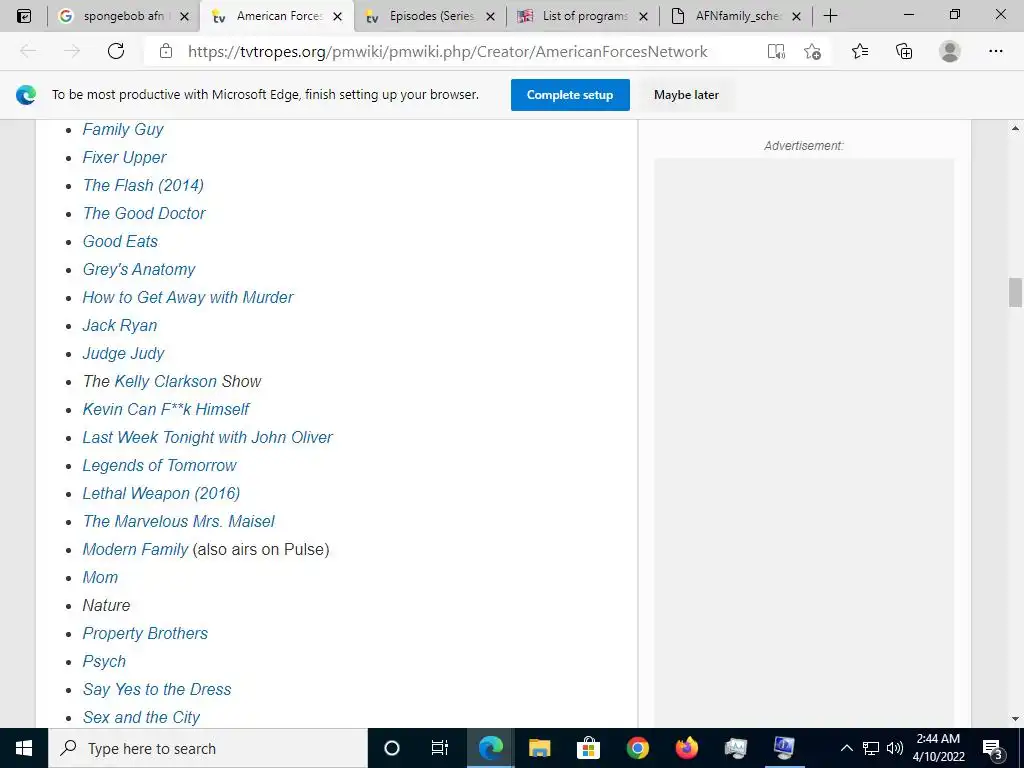Image resolution: width=1024 pixels, height=768 pixels.
Task: Switch to the List of programs tab
Action: (575, 16)
